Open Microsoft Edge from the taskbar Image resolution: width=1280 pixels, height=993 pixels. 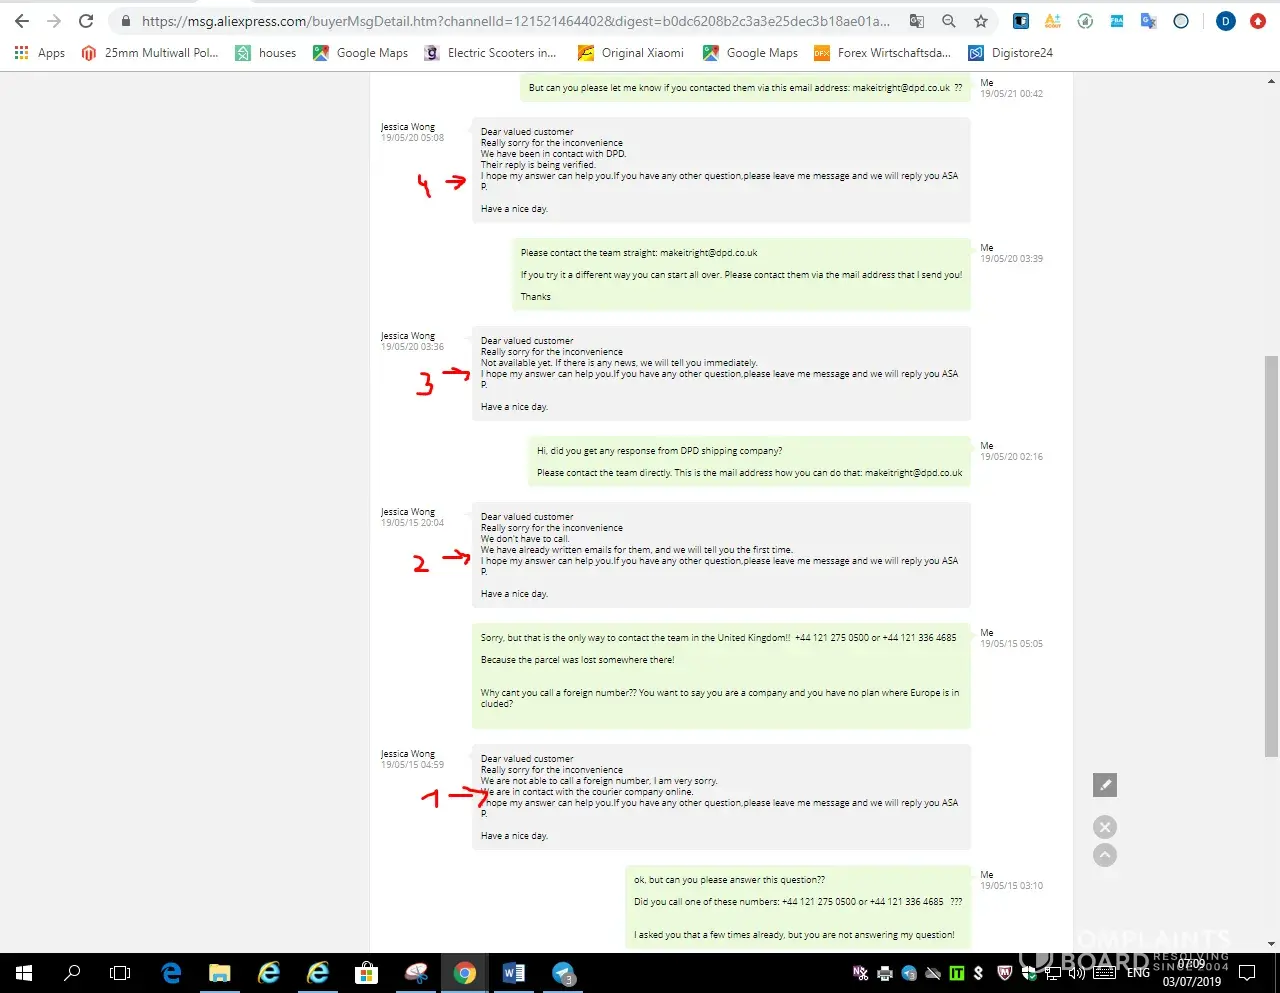coord(171,972)
